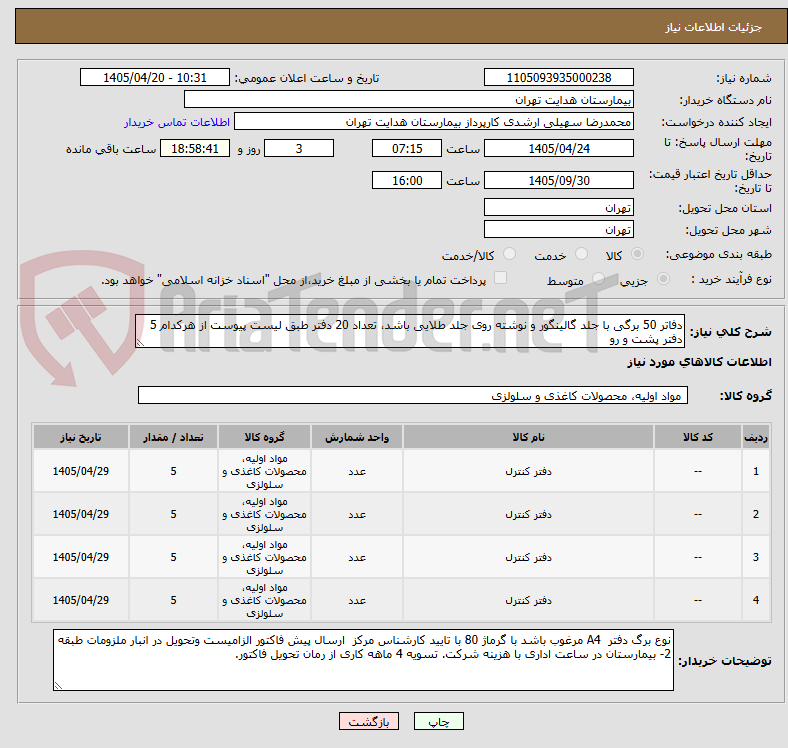The width and height of the screenshot is (788, 748).
Task: Click the ردیف column header
Action: [756, 437]
